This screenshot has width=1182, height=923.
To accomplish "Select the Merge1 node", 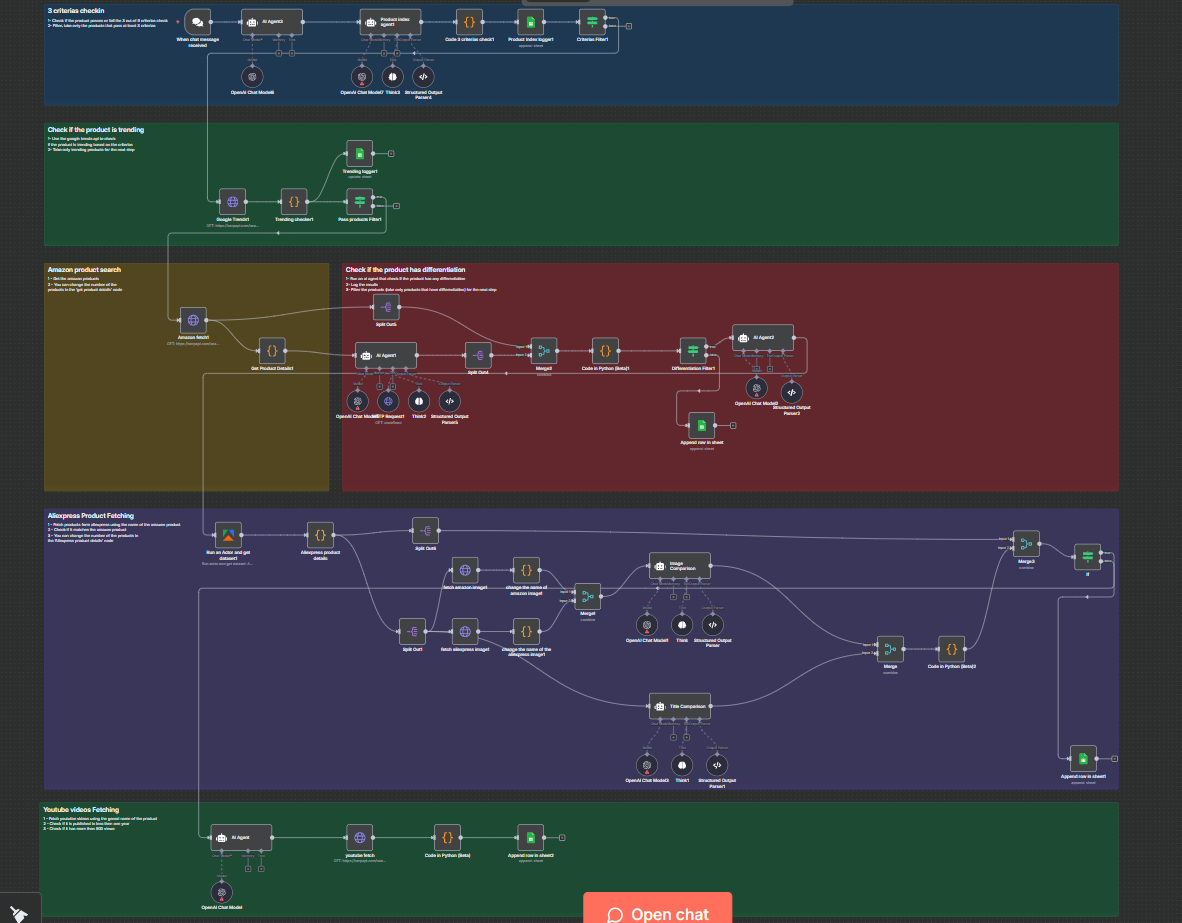I will click(587, 597).
